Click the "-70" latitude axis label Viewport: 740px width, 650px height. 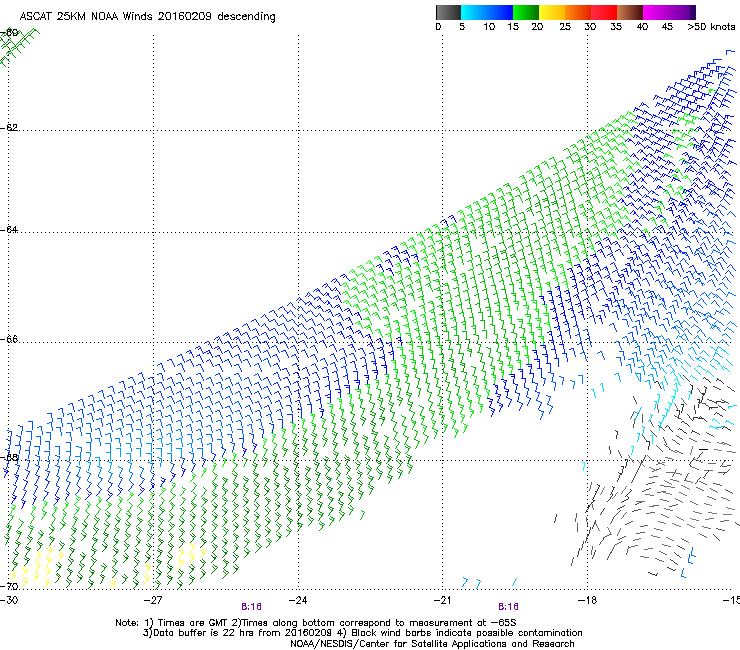click(10, 586)
